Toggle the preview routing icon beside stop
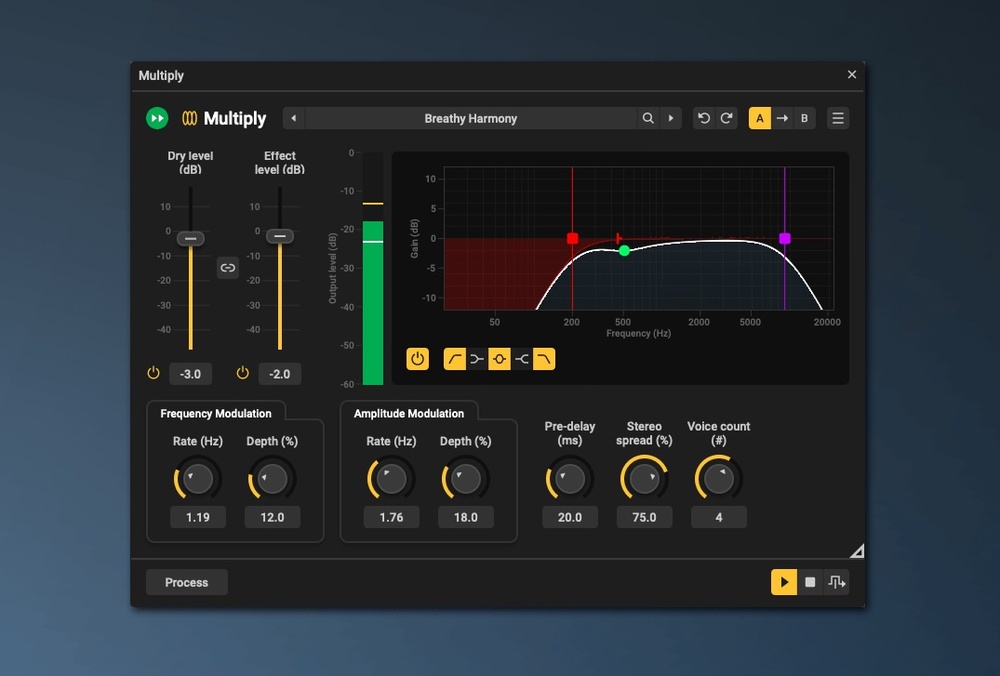 (x=836, y=582)
